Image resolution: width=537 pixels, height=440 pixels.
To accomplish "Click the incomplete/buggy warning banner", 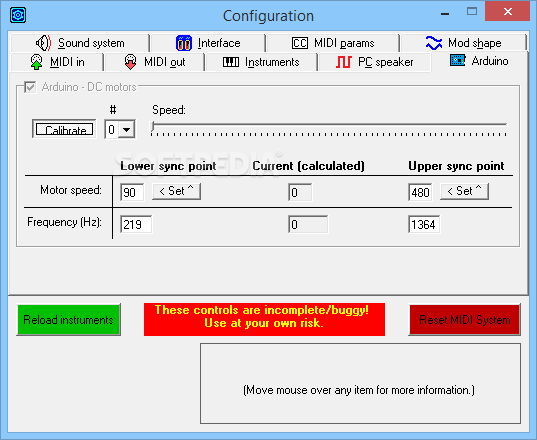I will tap(264, 319).
